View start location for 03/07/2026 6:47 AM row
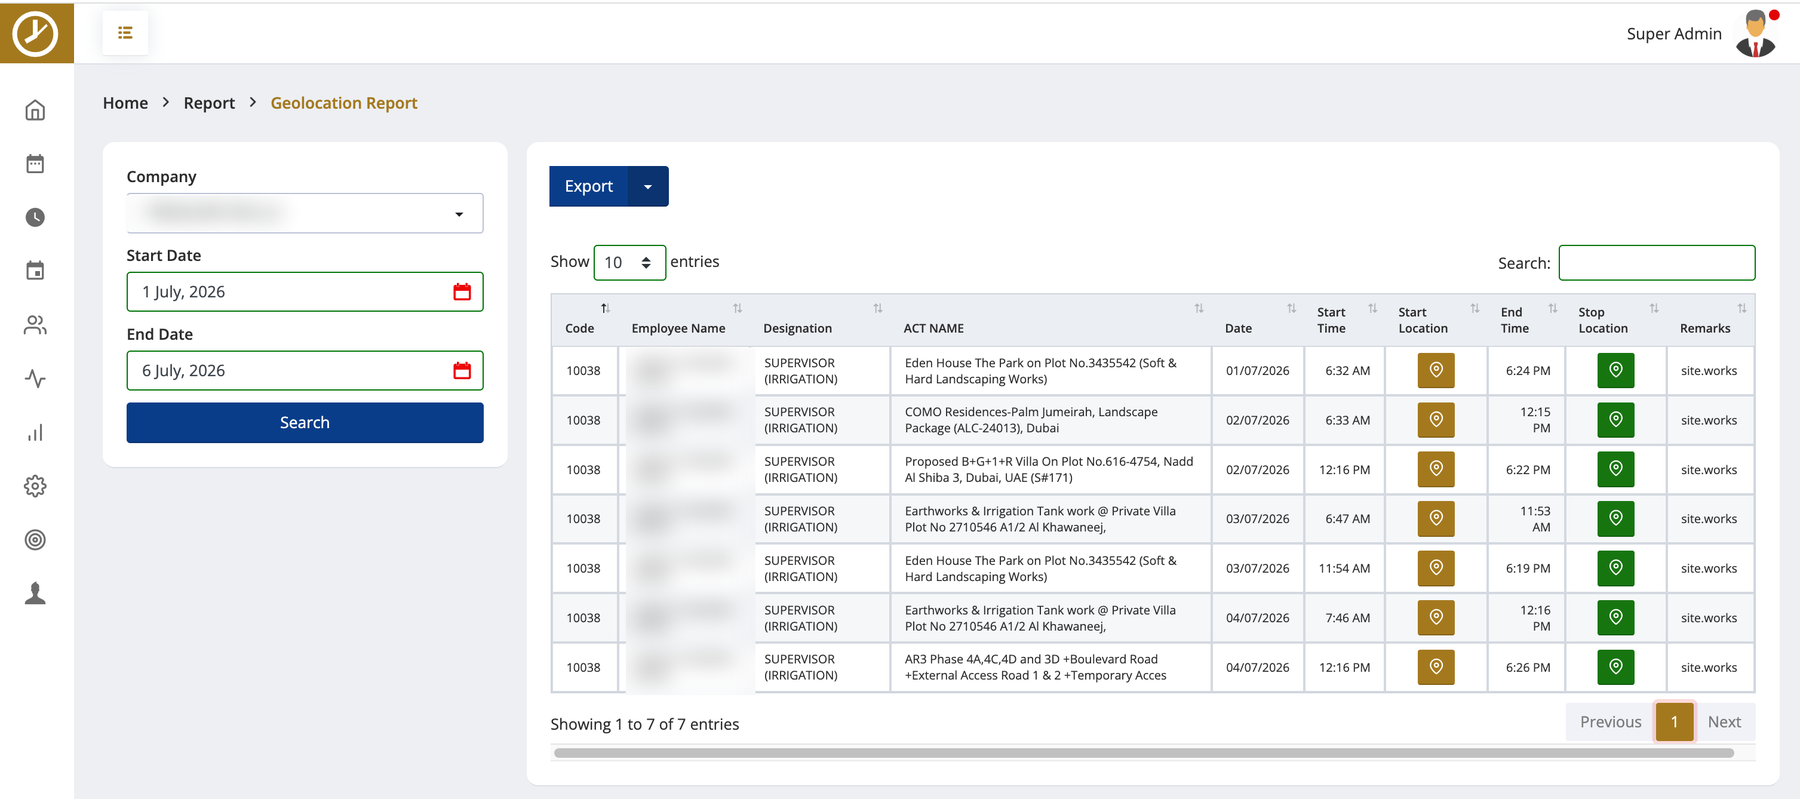This screenshot has width=1800, height=799. (x=1436, y=518)
